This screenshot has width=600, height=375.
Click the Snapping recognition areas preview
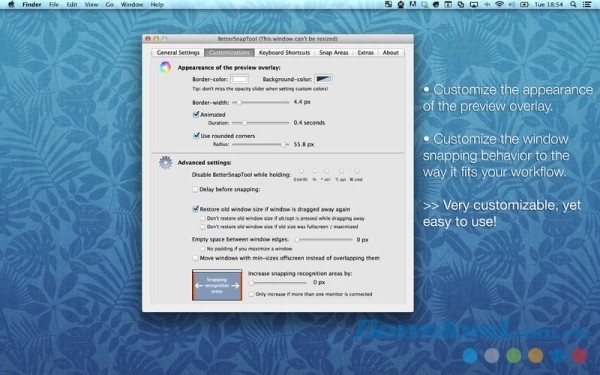pos(217,285)
